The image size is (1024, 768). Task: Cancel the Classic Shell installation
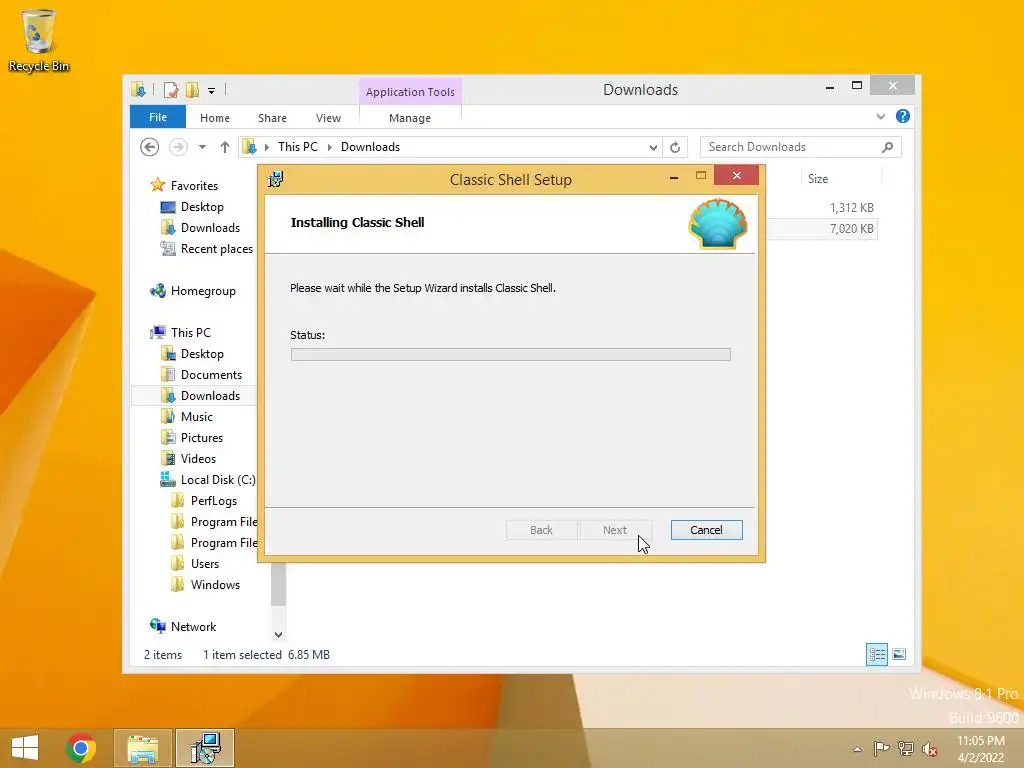pyautogui.click(x=706, y=530)
